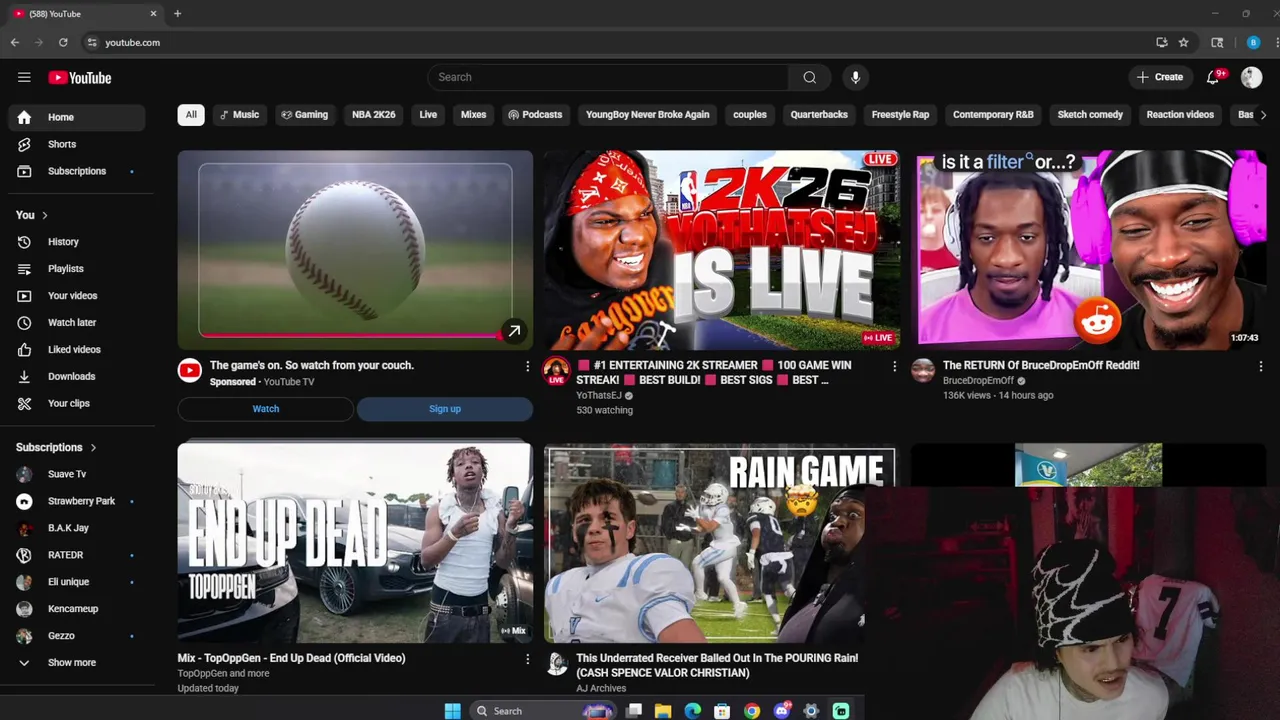
Task: Click the YouTube search input field
Action: [608, 77]
